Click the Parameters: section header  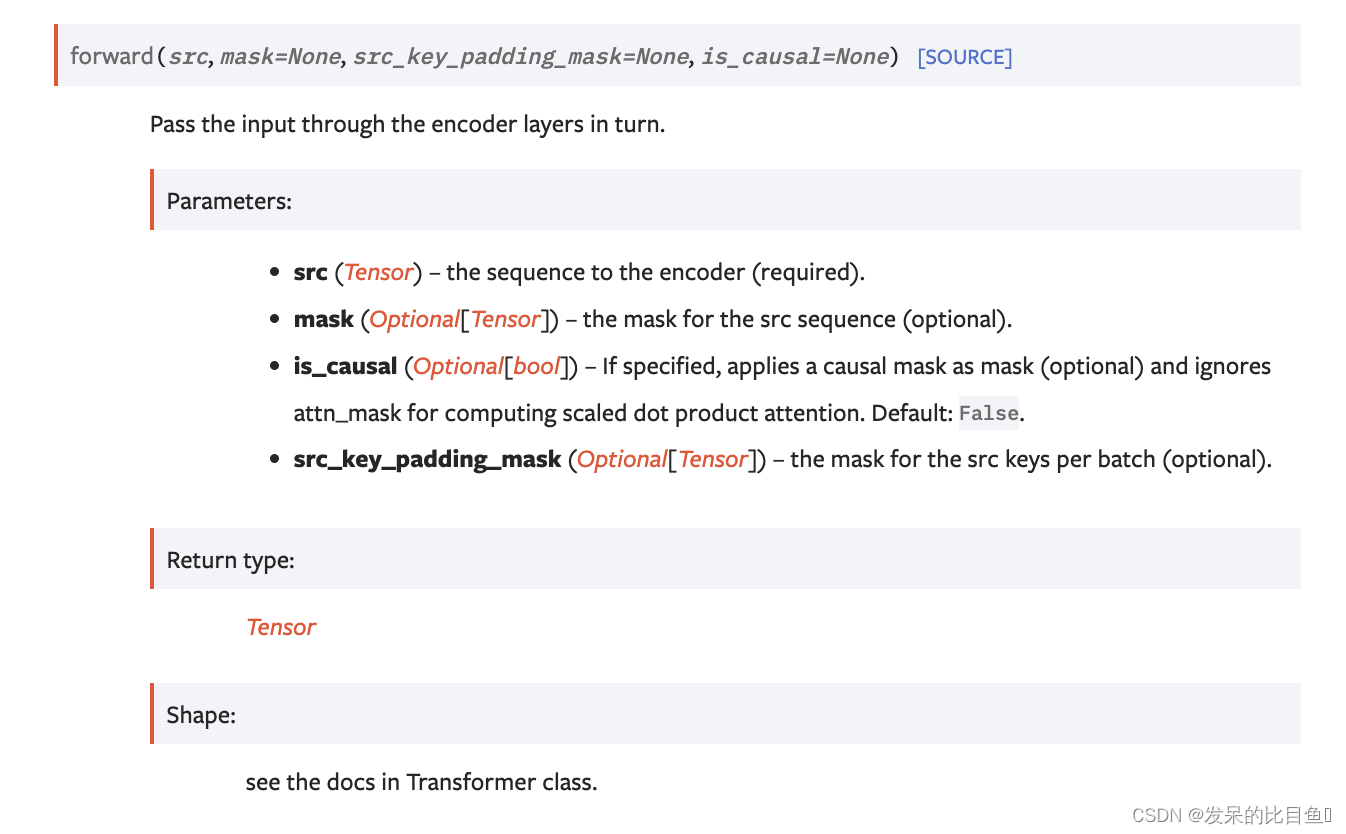pos(229,201)
